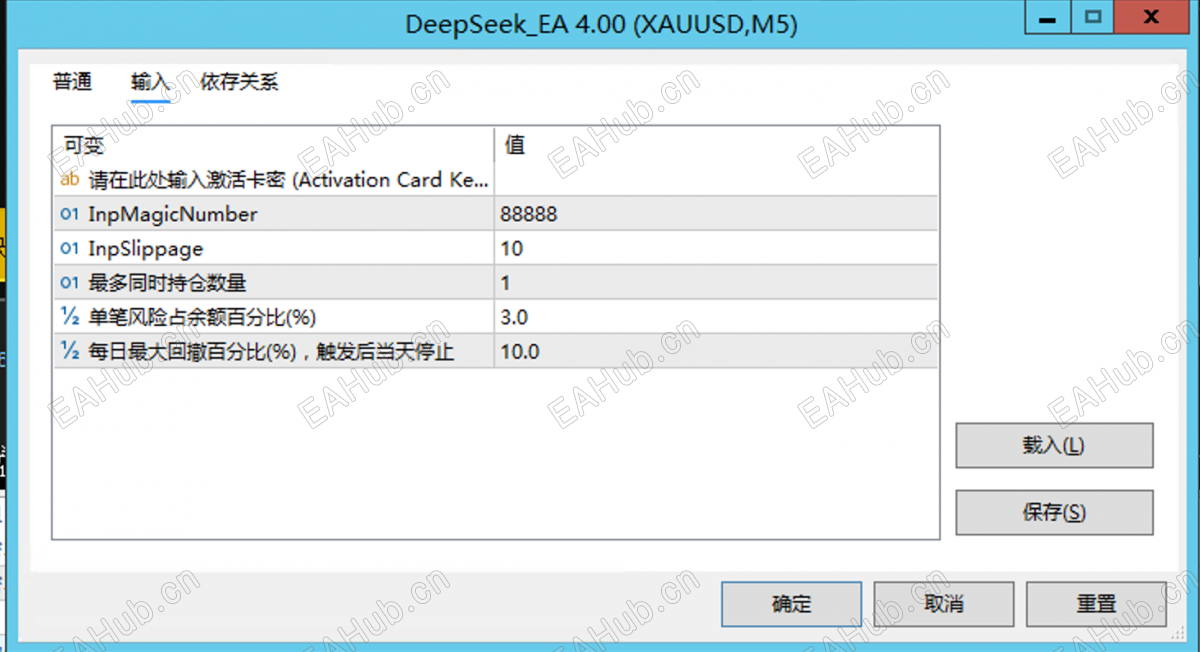Viewport: 1200px width, 652px height.
Task: Click the 01 icon beside InpMagicNumber
Action: 70,214
